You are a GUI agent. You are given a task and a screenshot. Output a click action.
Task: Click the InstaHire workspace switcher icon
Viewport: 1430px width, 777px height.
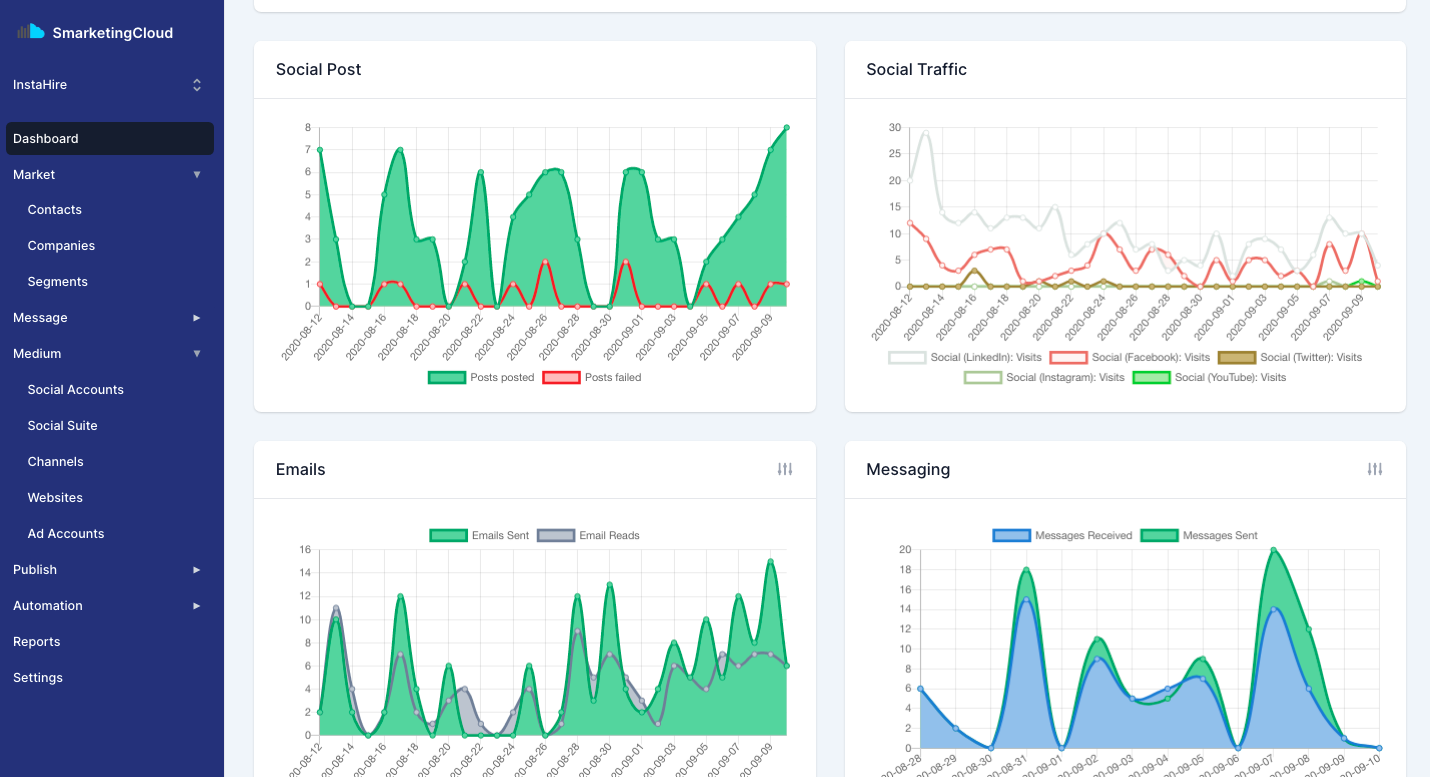[197, 85]
